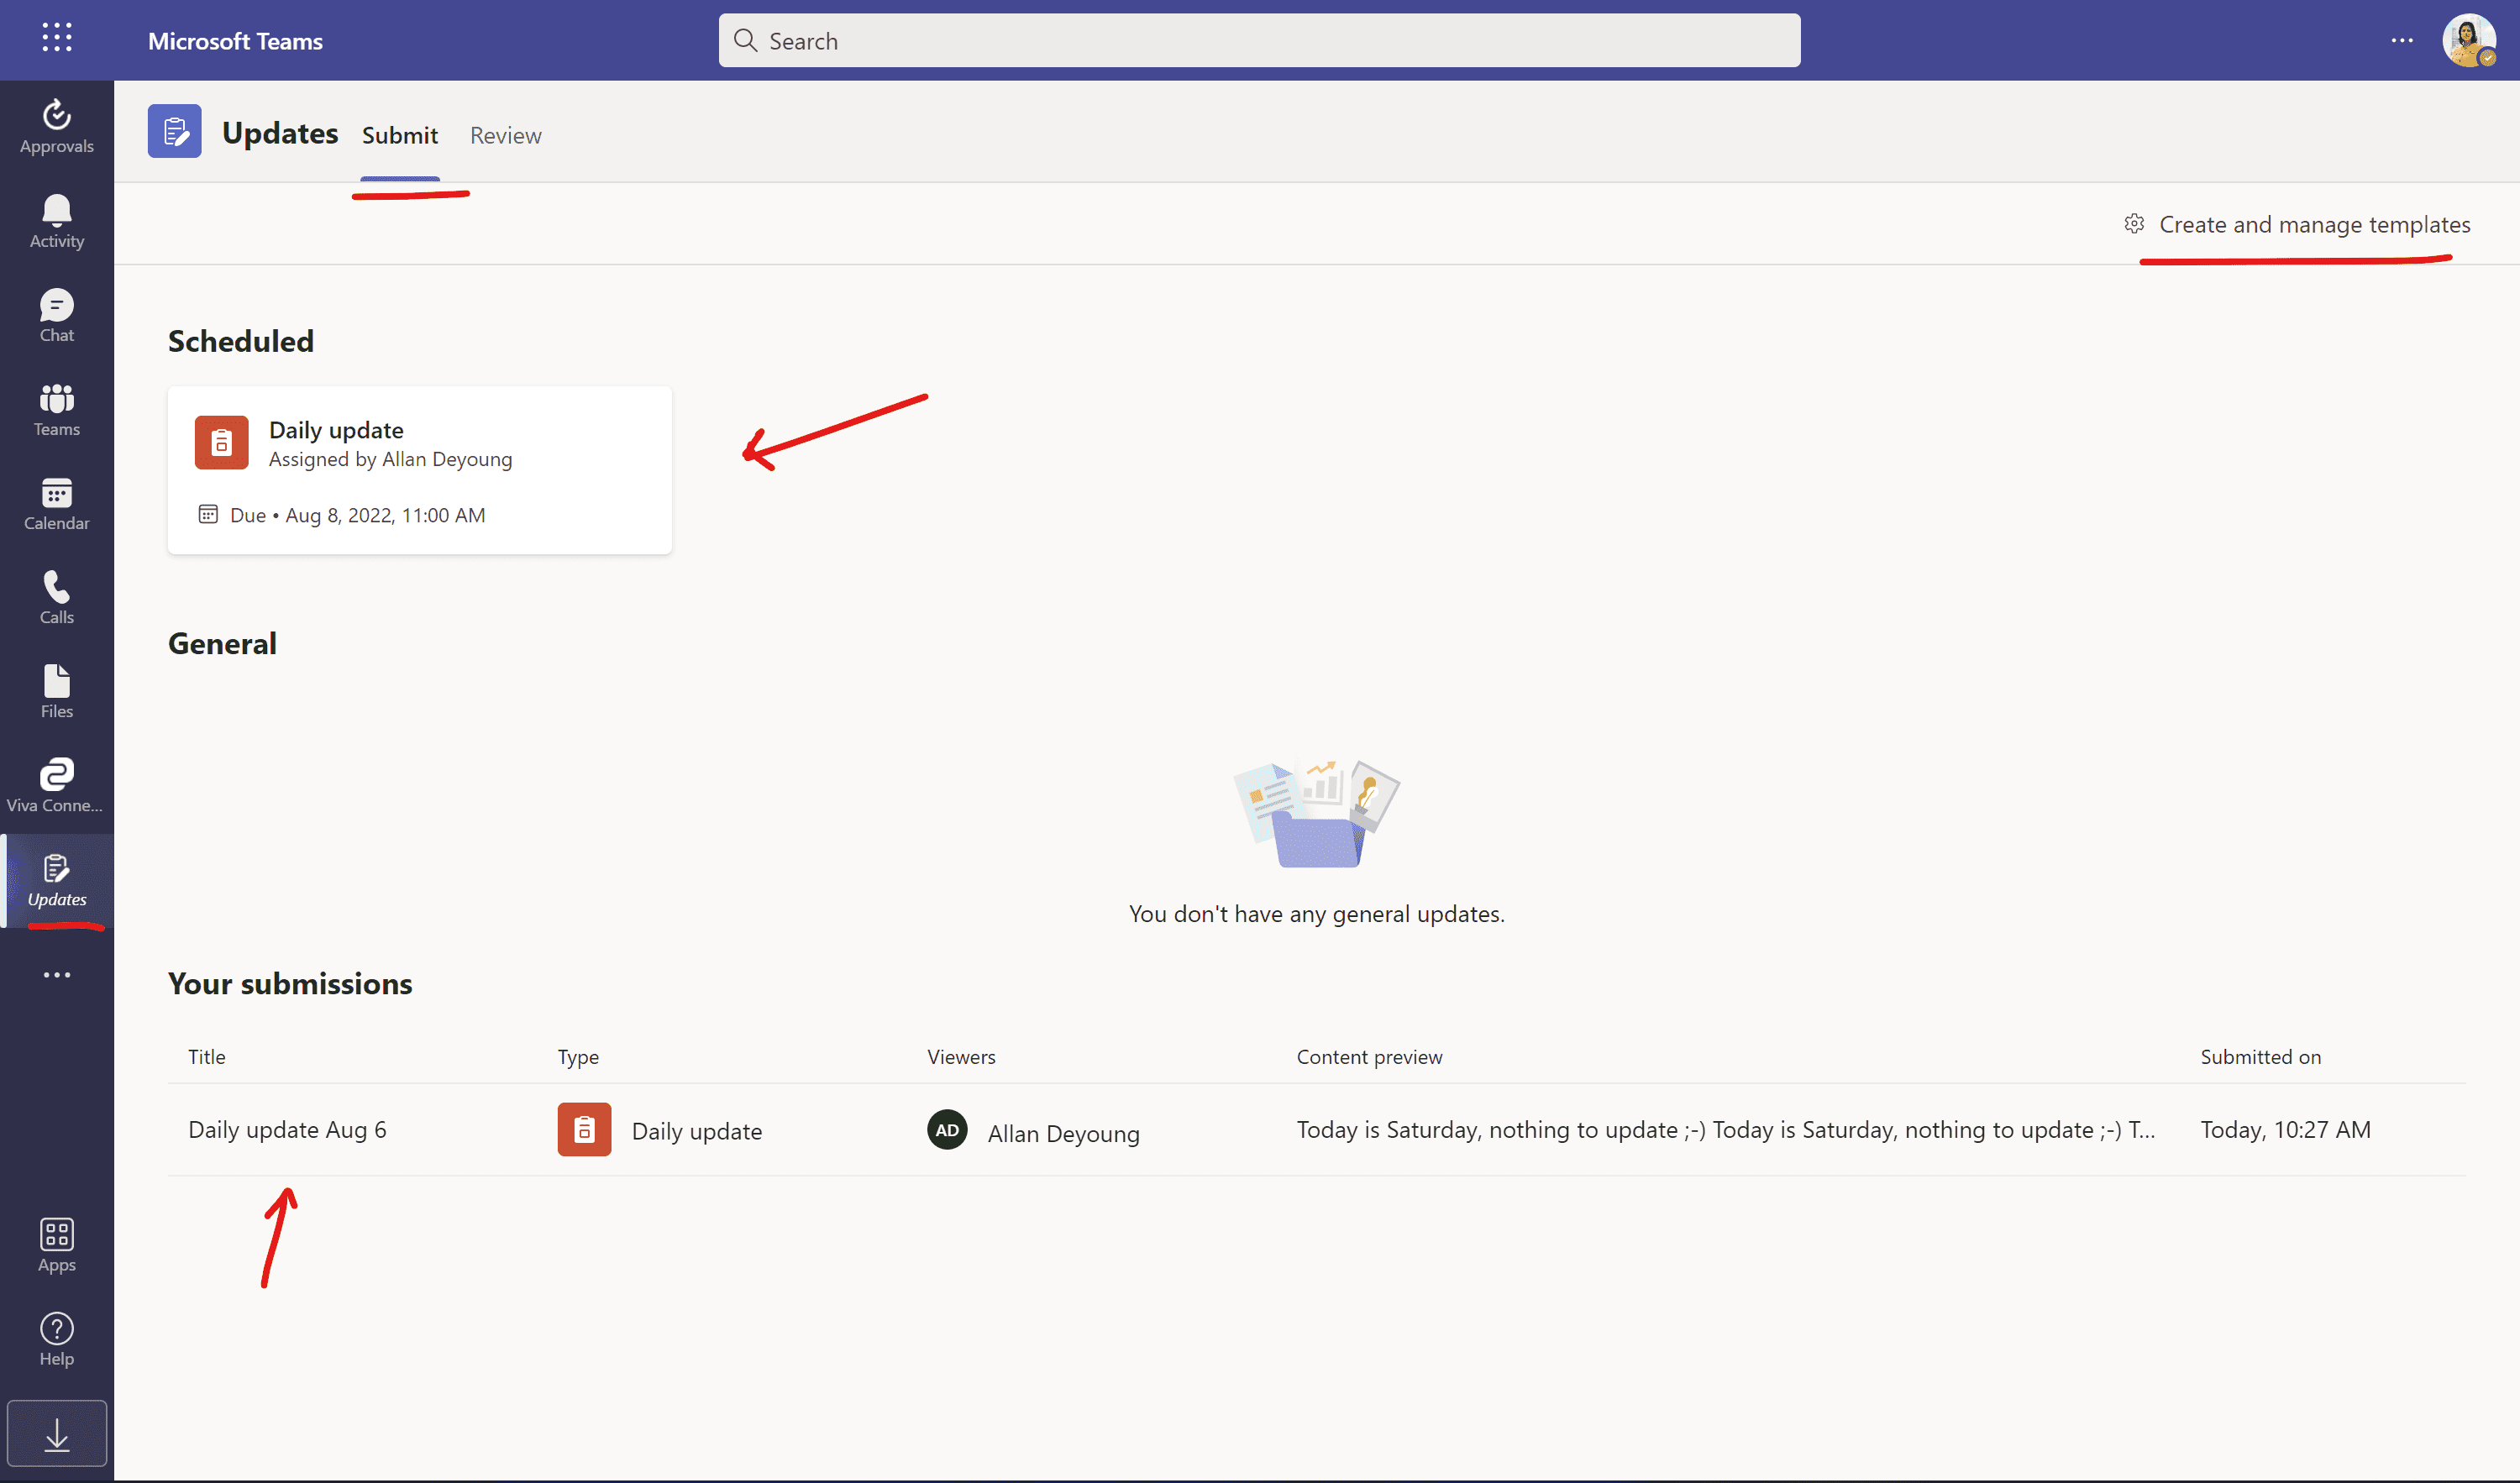
Task: Focus the Search field
Action: click(x=1260, y=40)
